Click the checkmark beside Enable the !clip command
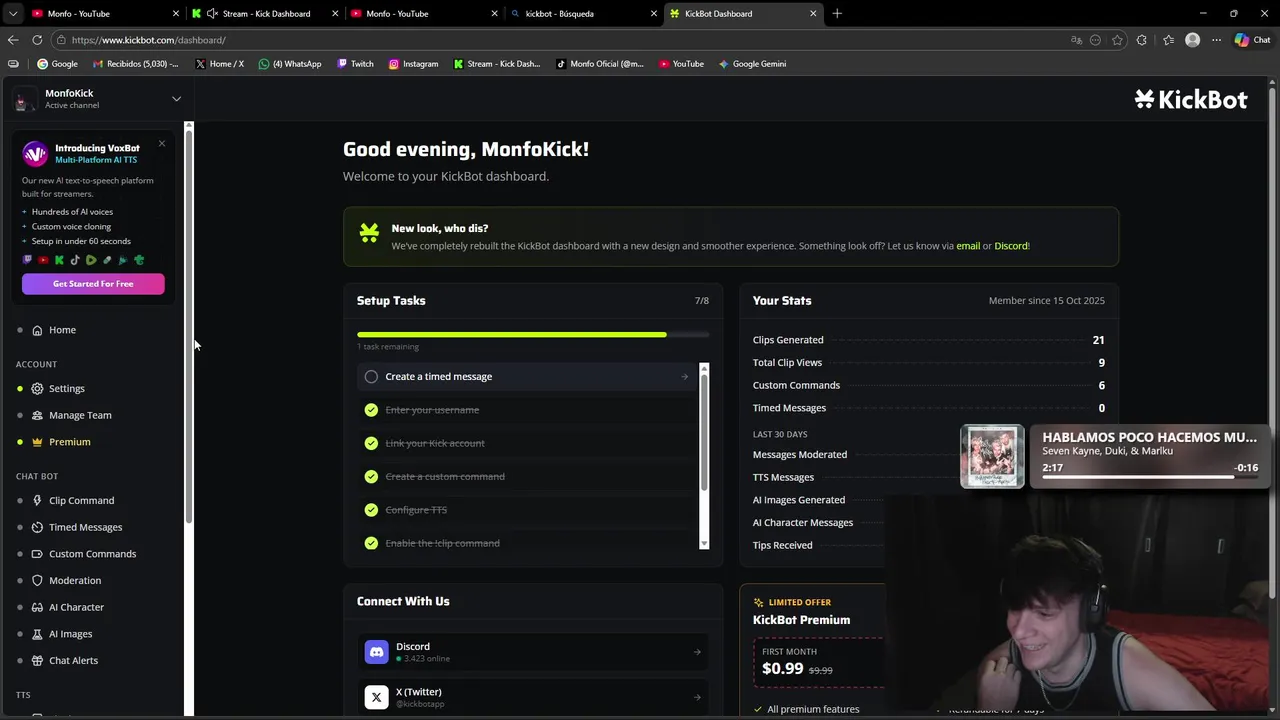Image resolution: width=1280 pixels, height=720 pixels. click(x=371, y=543)
